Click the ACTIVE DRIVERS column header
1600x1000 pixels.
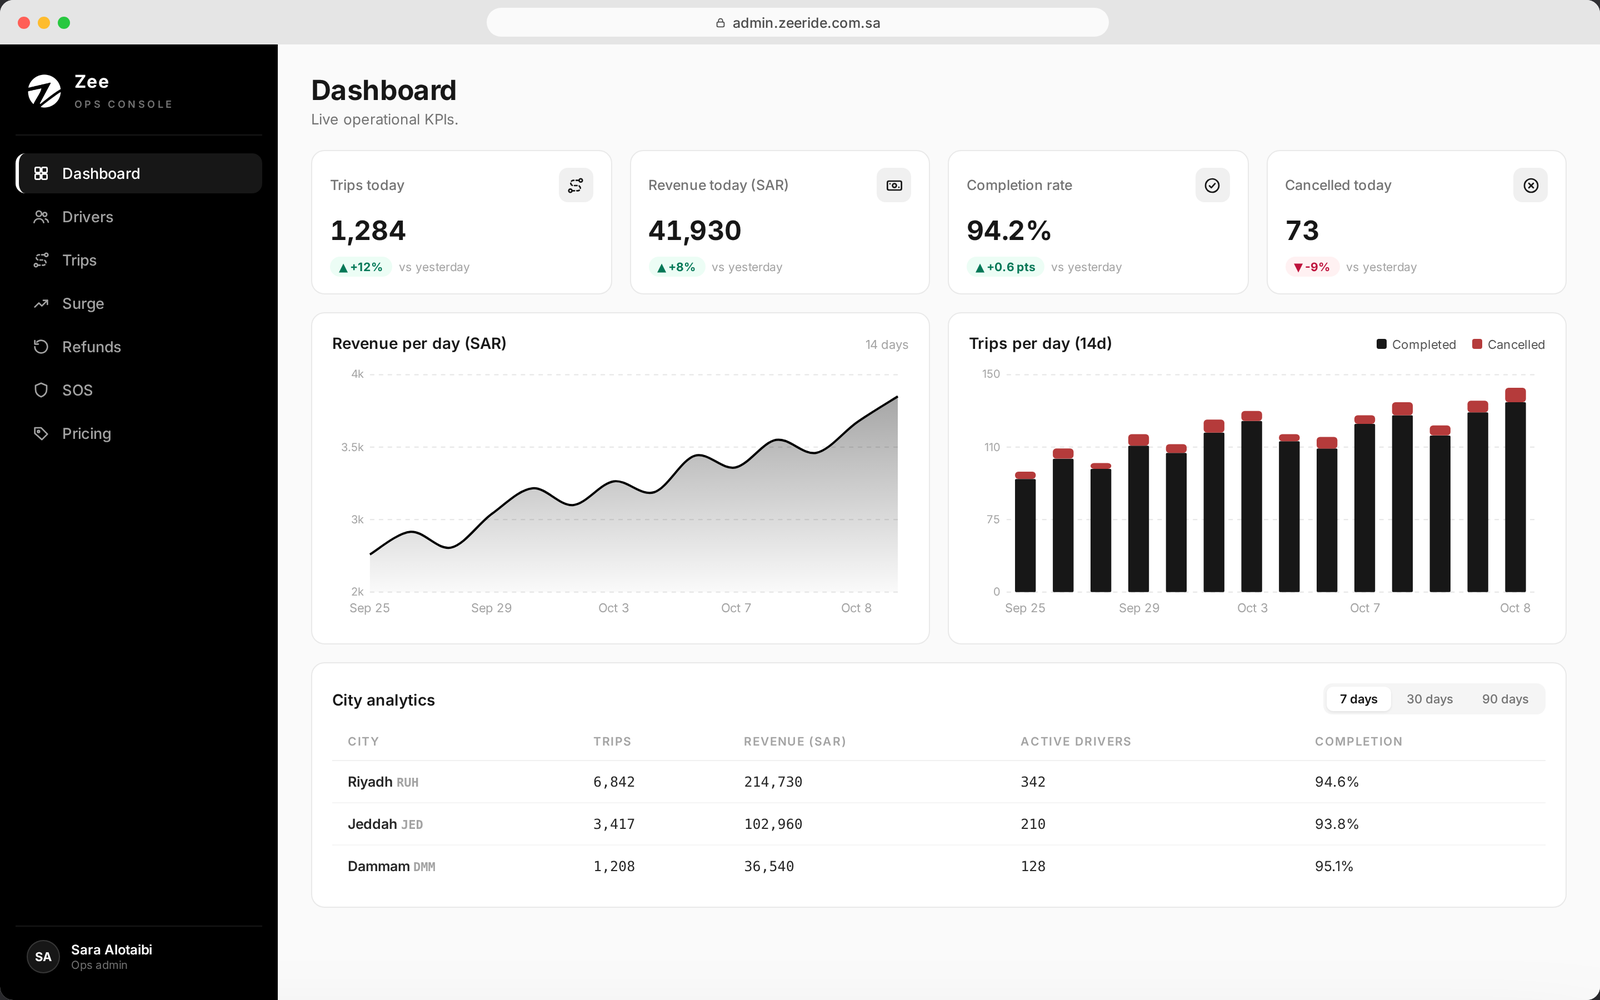click(1076, 741)
